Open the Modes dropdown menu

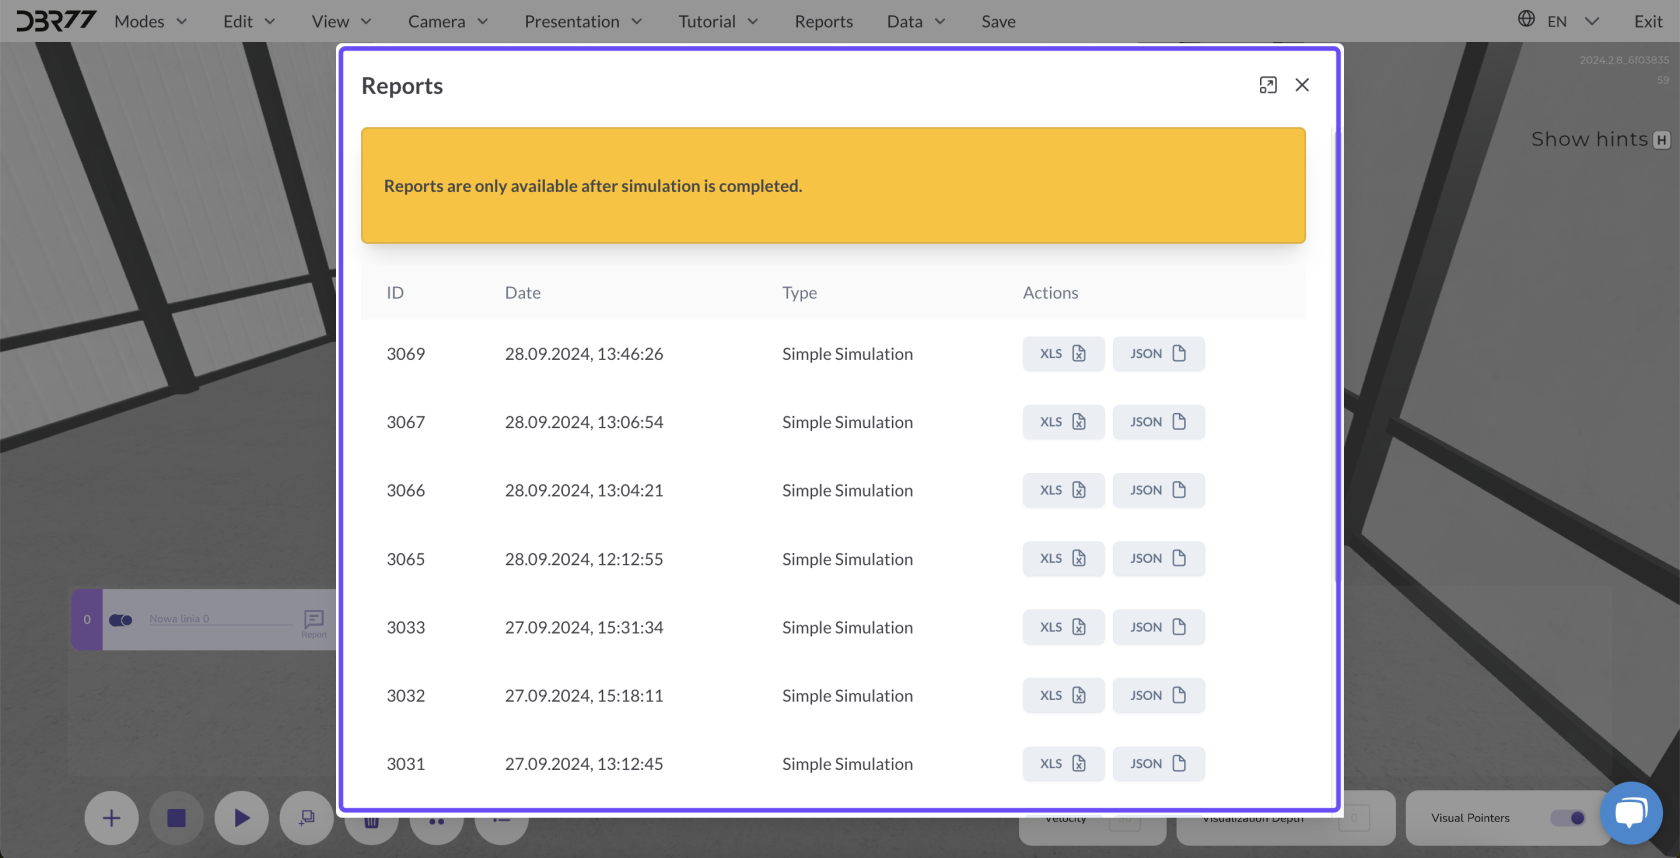click(151, 21)
